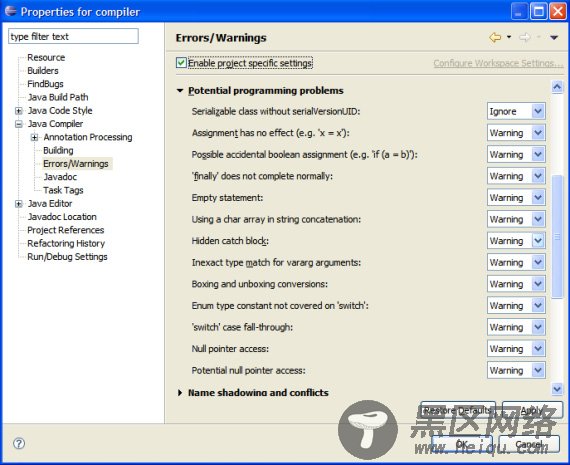Expand Name shadowing and conflicts section
Viewport: 570px width, 465px height.
[x=180, y=393]
